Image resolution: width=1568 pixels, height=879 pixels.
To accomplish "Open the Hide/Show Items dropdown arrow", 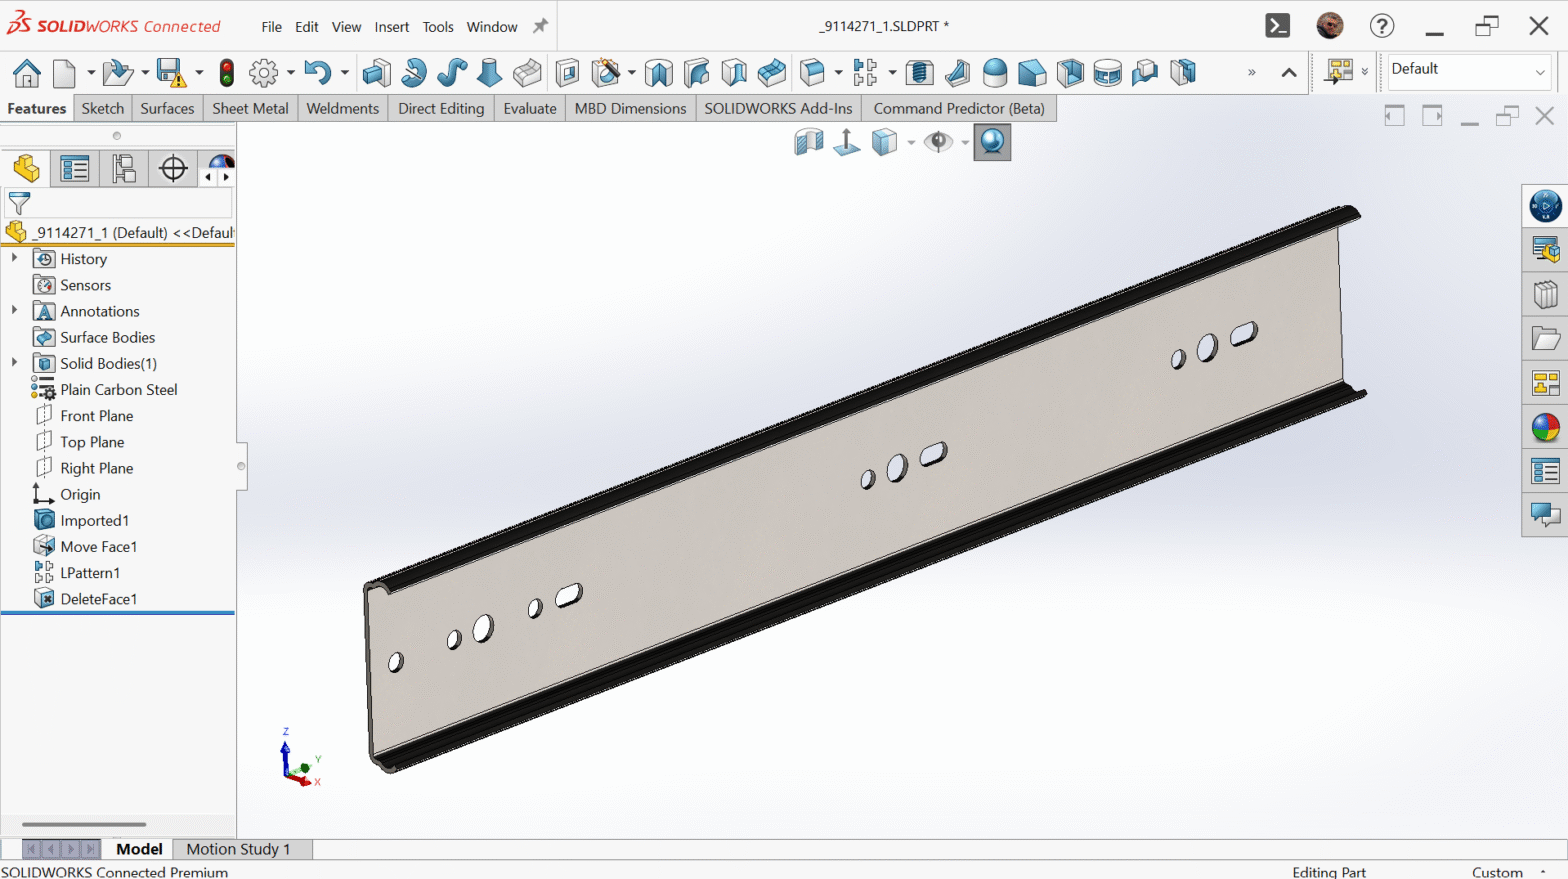I will click(x=965, y=143).
